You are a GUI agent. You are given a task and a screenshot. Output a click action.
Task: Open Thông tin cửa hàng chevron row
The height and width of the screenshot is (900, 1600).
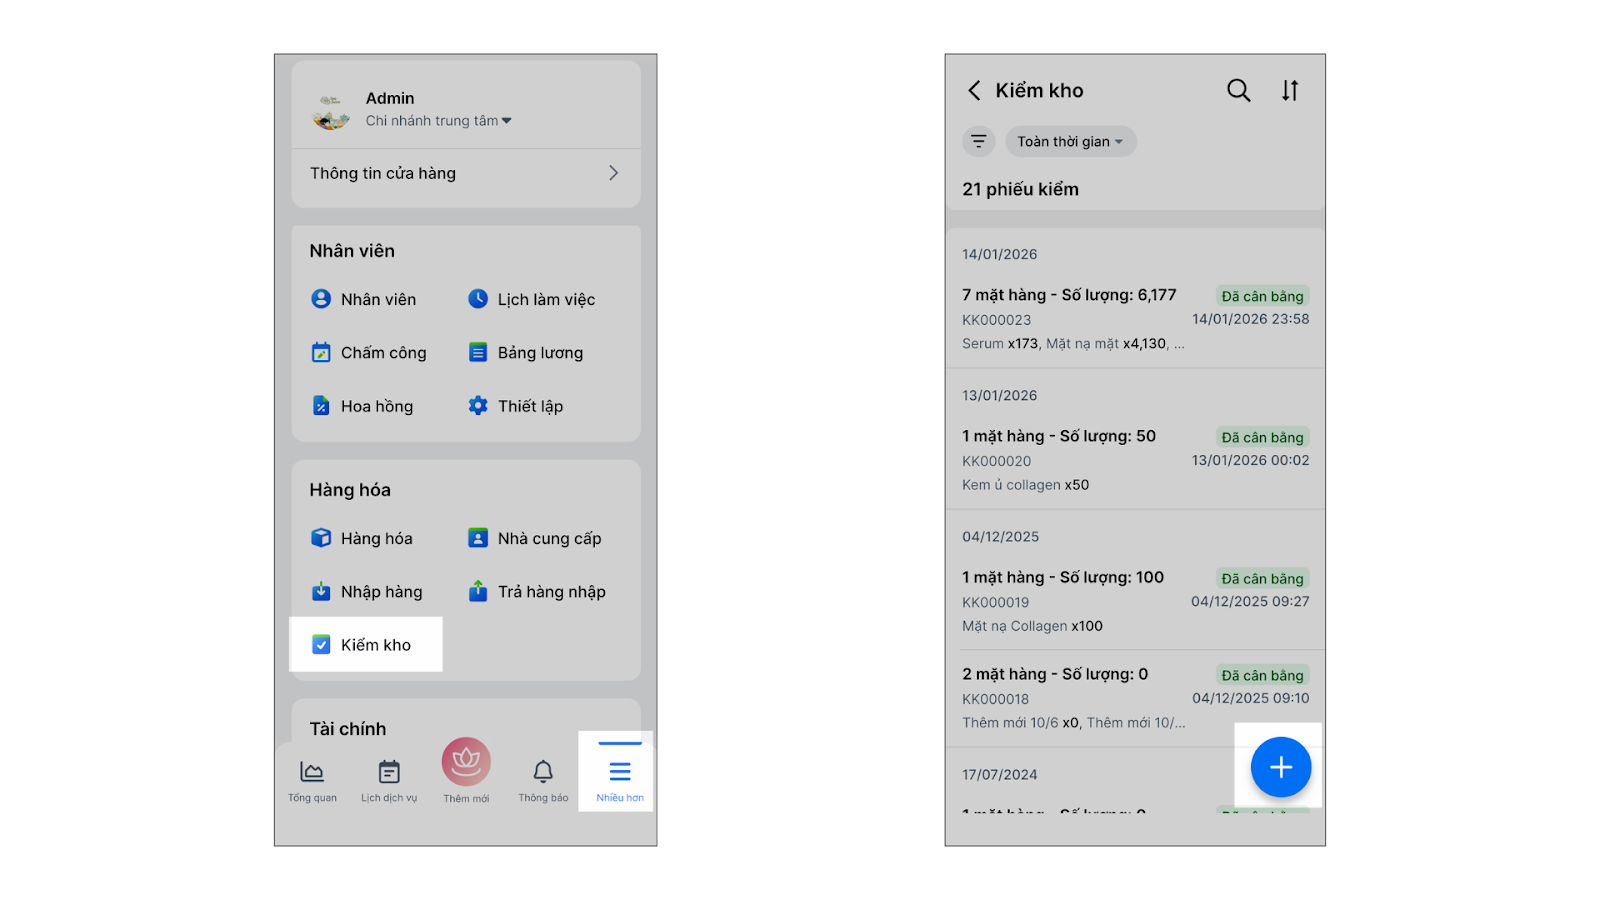coord(466,173)
